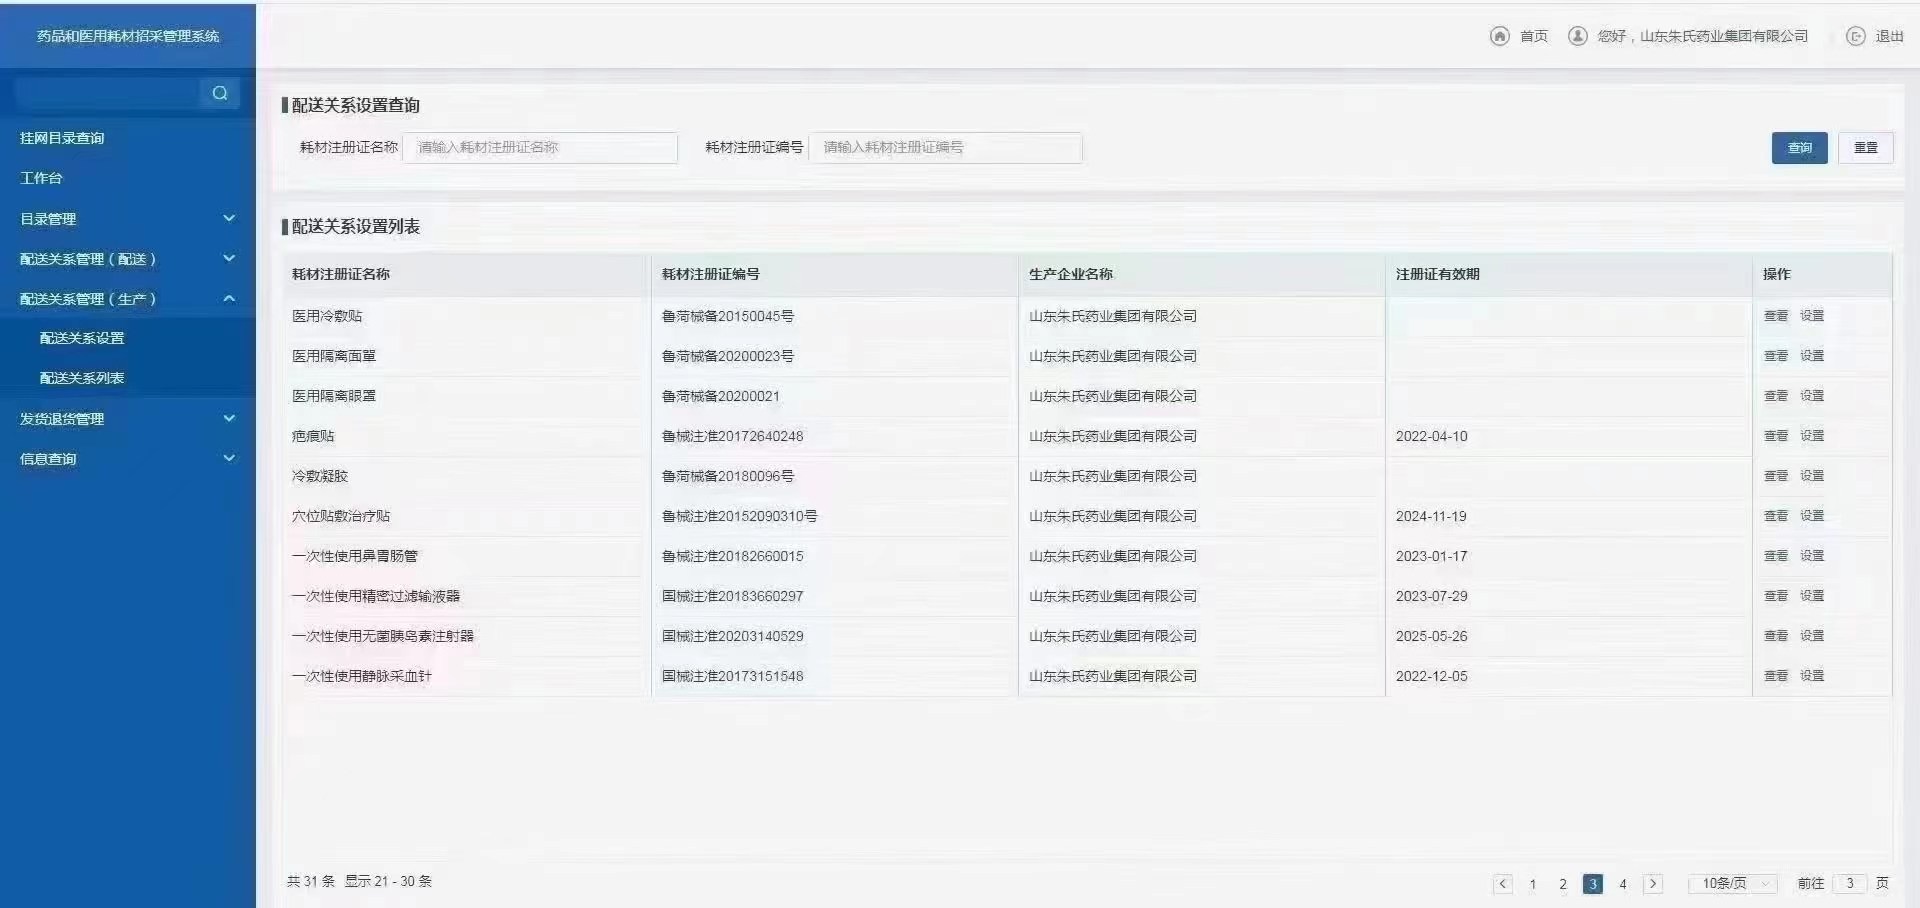
Task: Click the logout icon beside 退出
Action: 1855,36
